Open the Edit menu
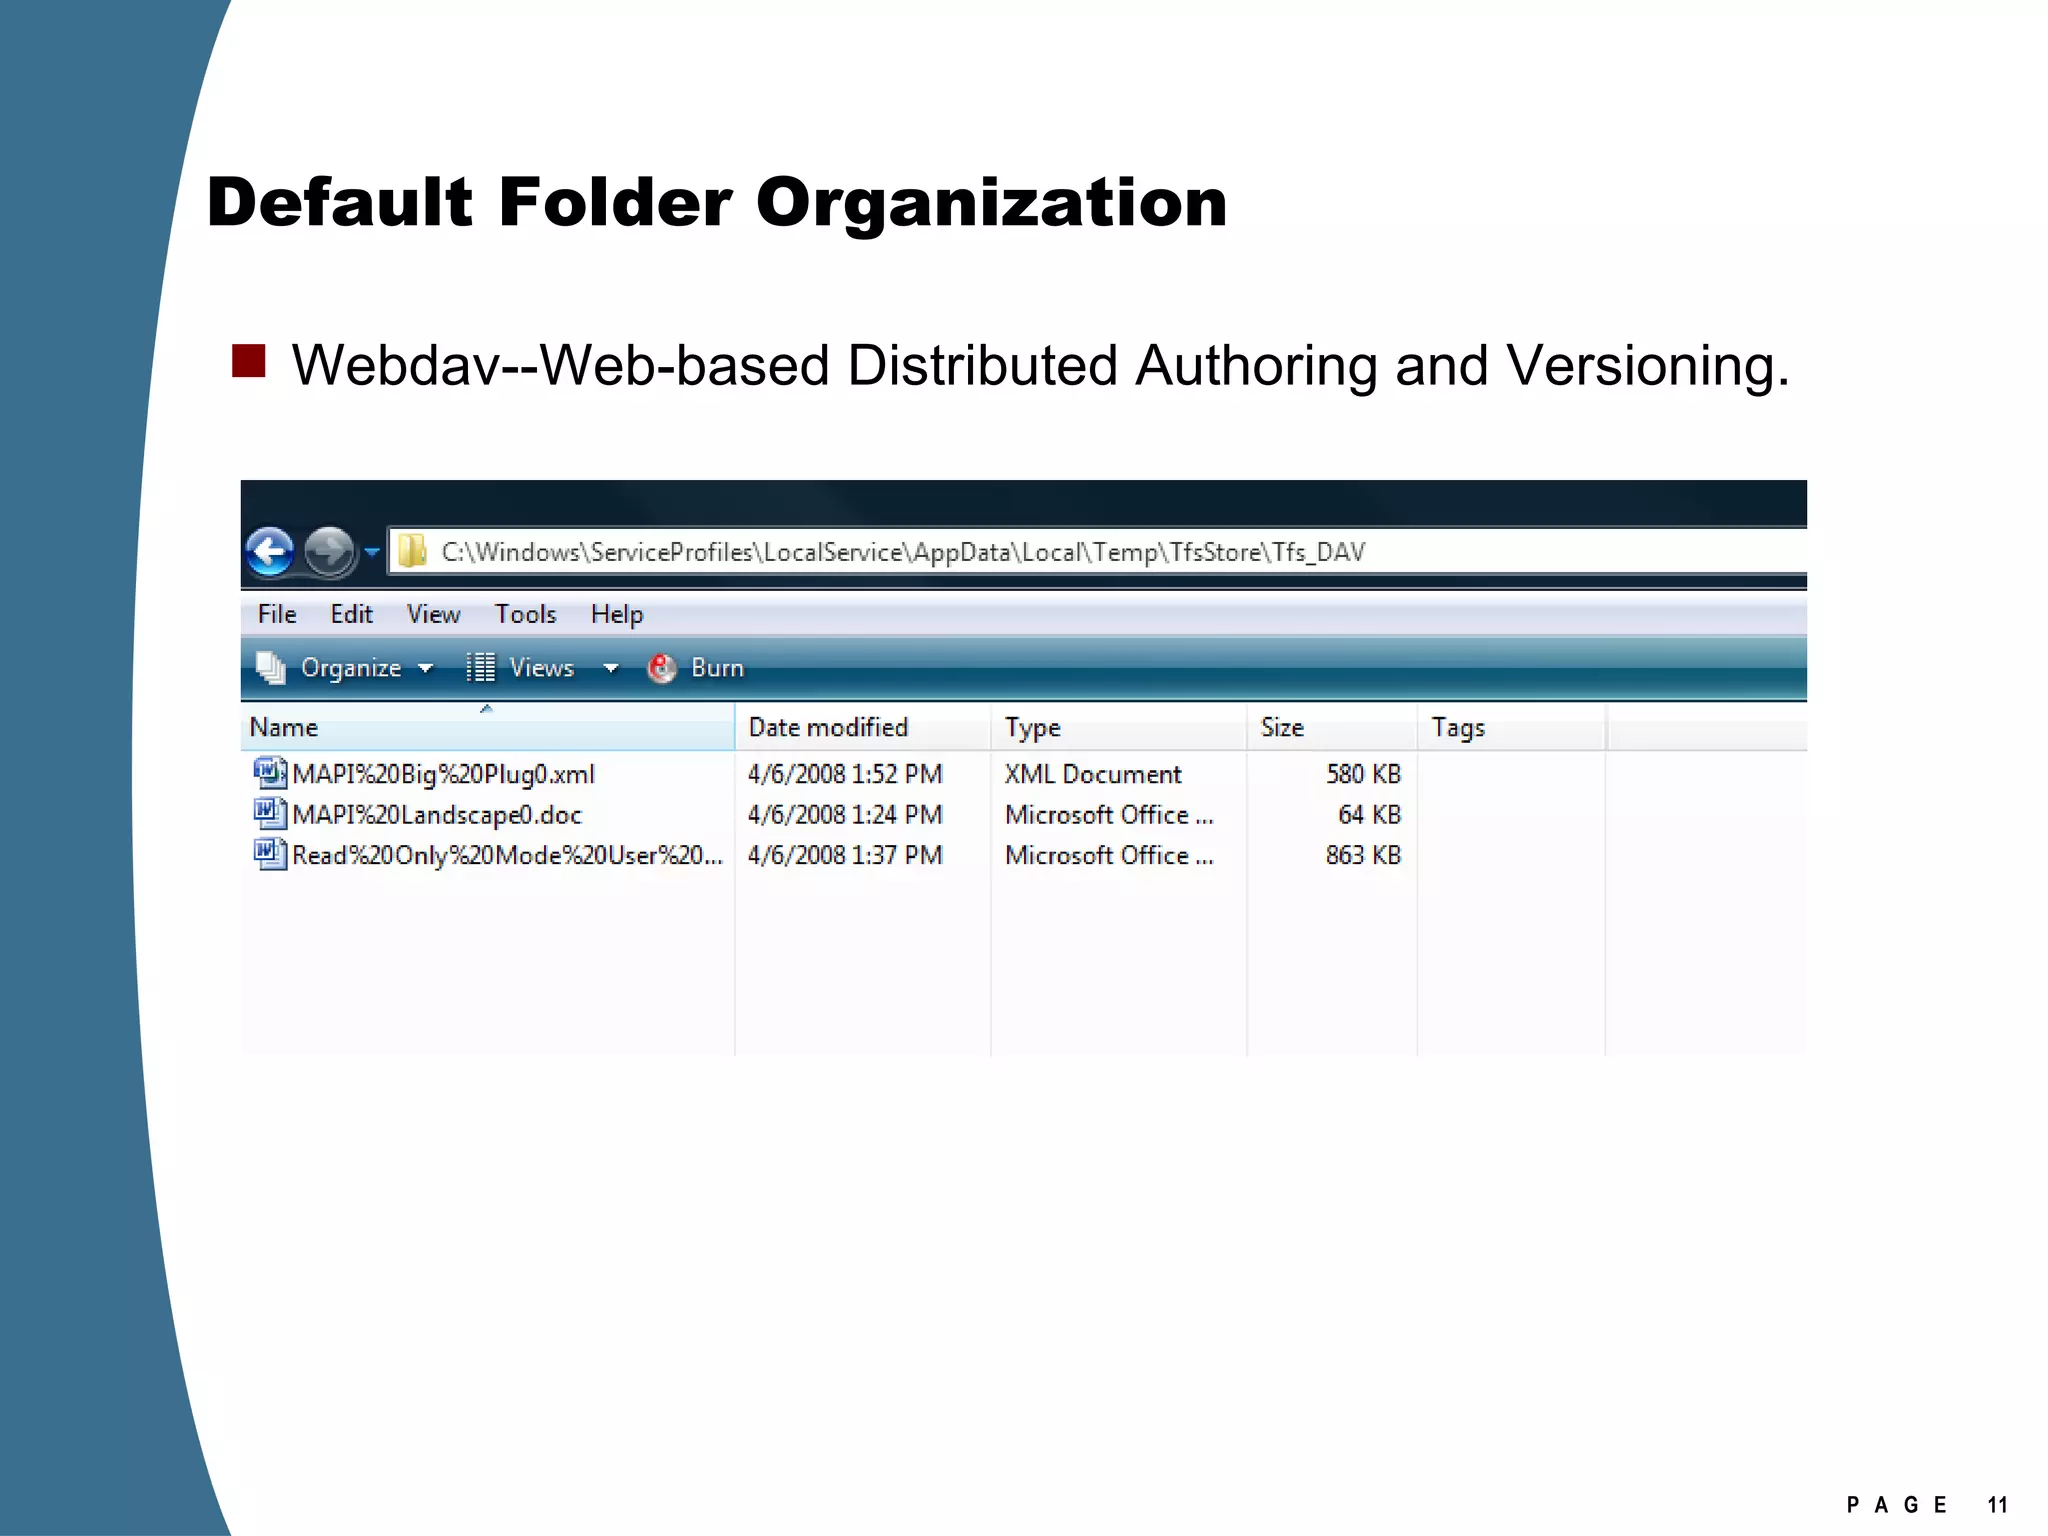The height and width of the screenshot is (1536, 2048). click(351, 614)
